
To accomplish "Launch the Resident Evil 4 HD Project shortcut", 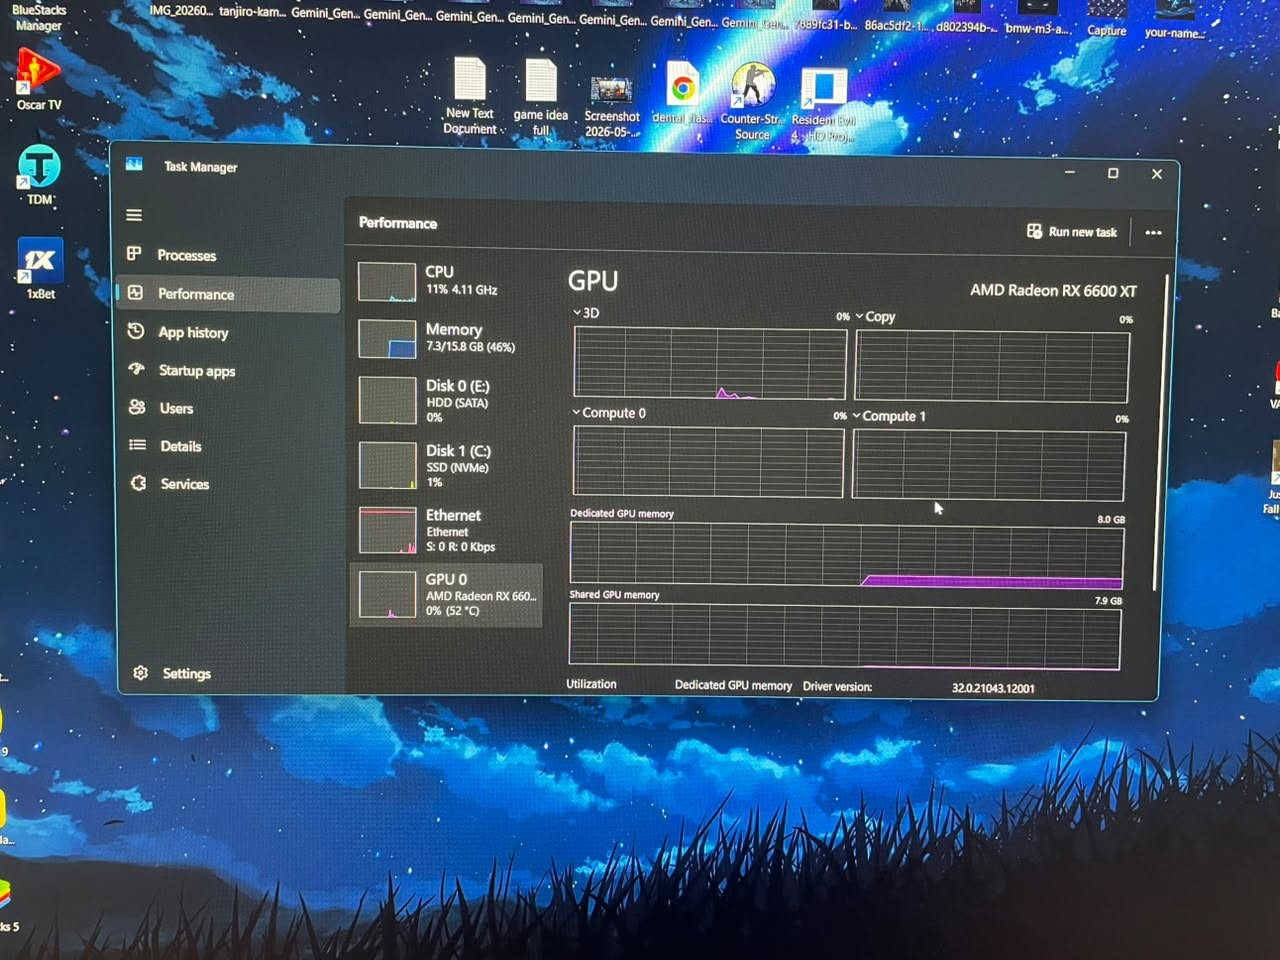I will 824,104.
